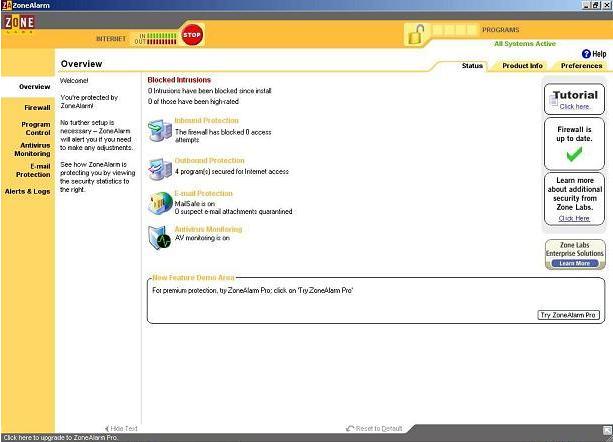Click the Internet Lock padlock icon
The width and height of the screenshot is (613, 442).
click(x=416, y=35)
